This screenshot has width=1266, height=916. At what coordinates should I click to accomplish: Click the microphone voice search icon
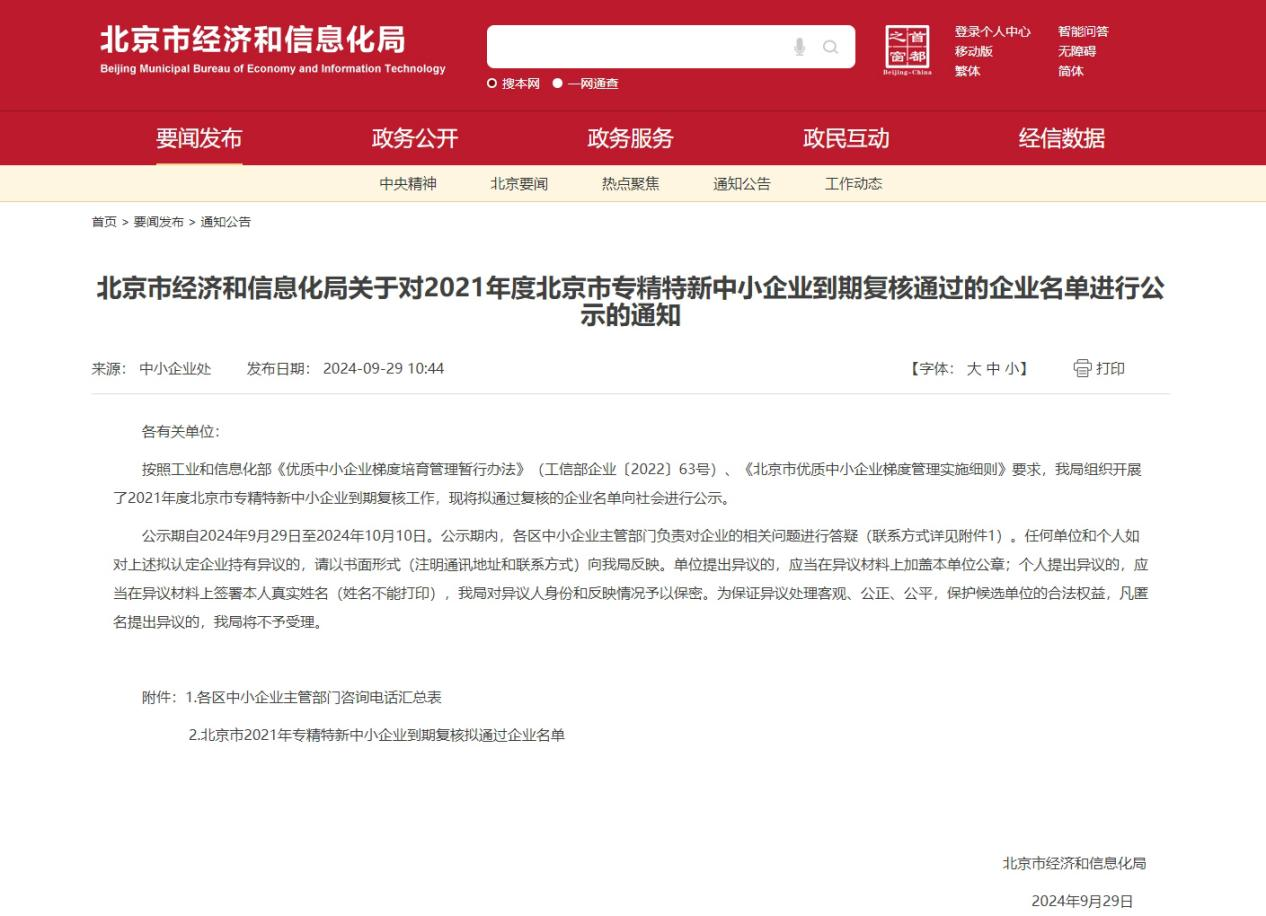click(799, 47)
